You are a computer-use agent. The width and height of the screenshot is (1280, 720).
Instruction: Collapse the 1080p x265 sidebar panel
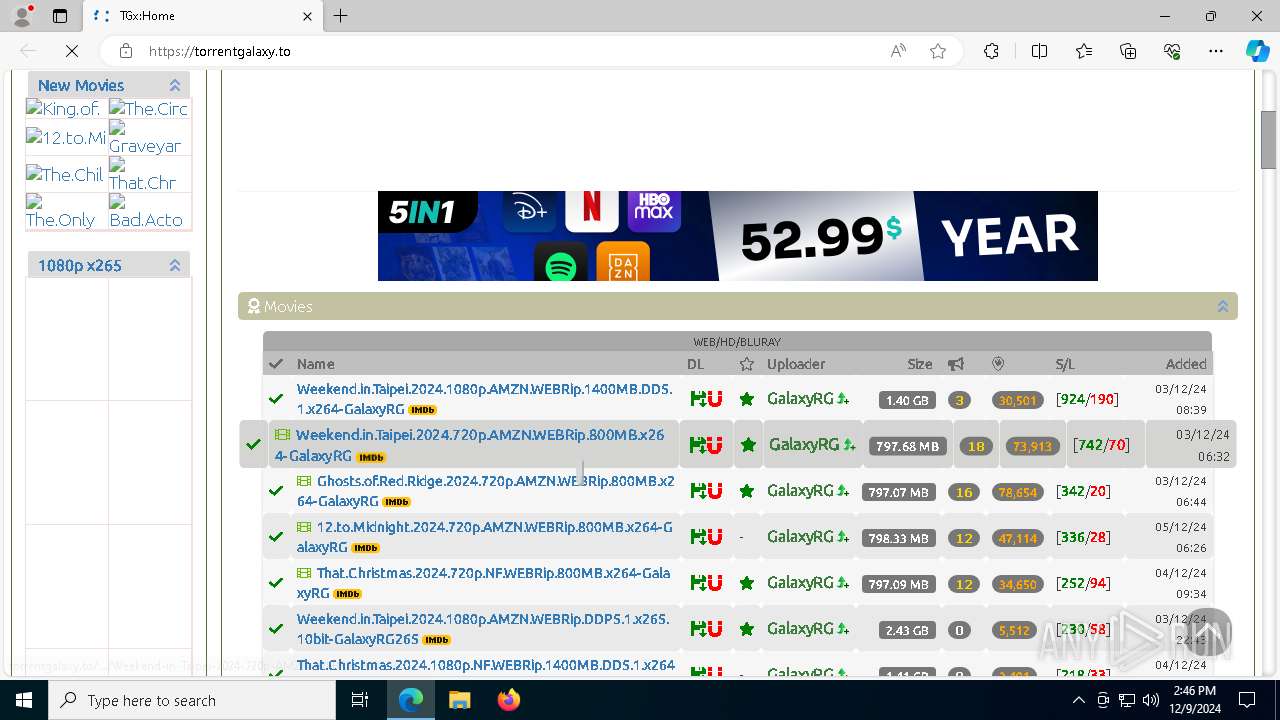click(x=175, y=265)
